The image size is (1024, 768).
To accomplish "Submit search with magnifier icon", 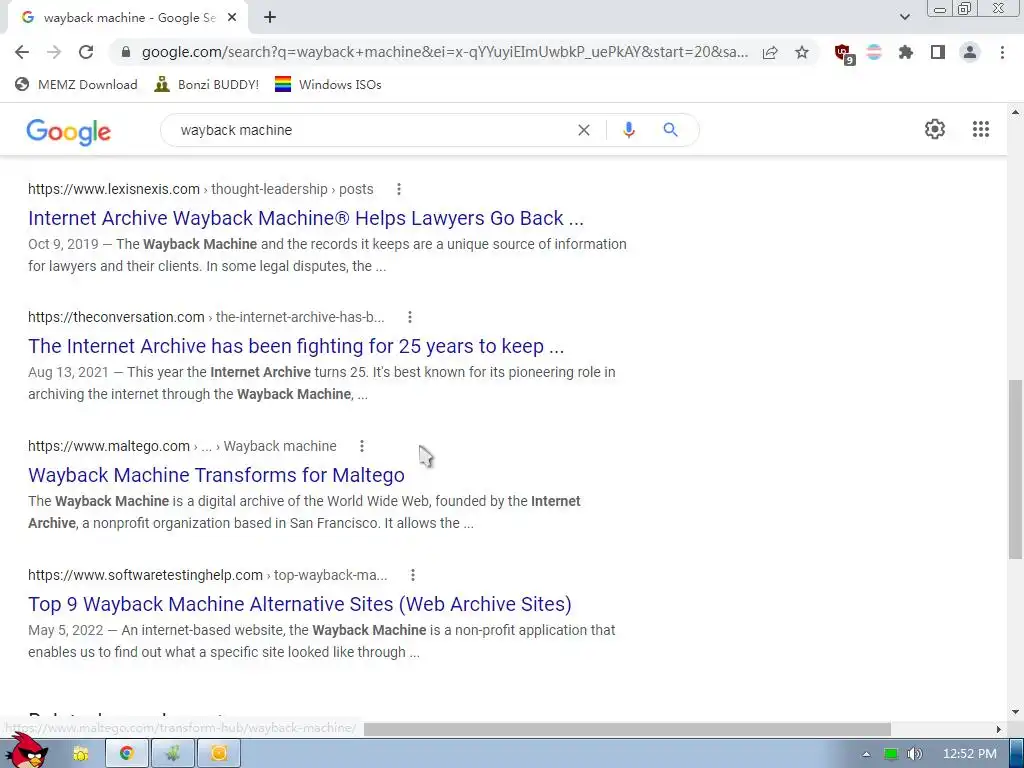I will [670, 130].
